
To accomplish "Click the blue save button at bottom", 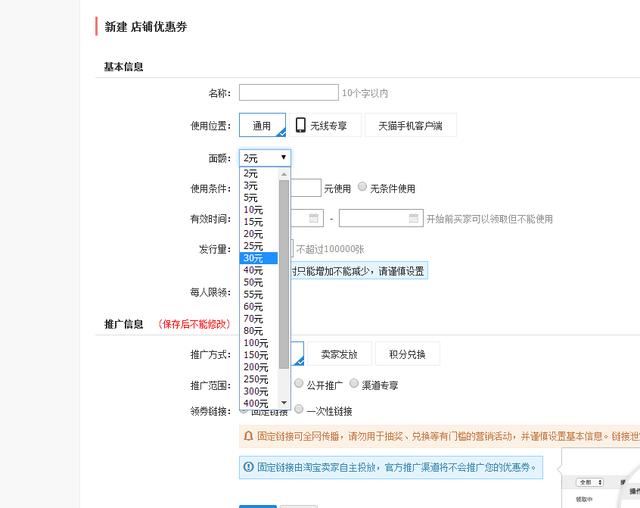I will (x=258, y=506).
